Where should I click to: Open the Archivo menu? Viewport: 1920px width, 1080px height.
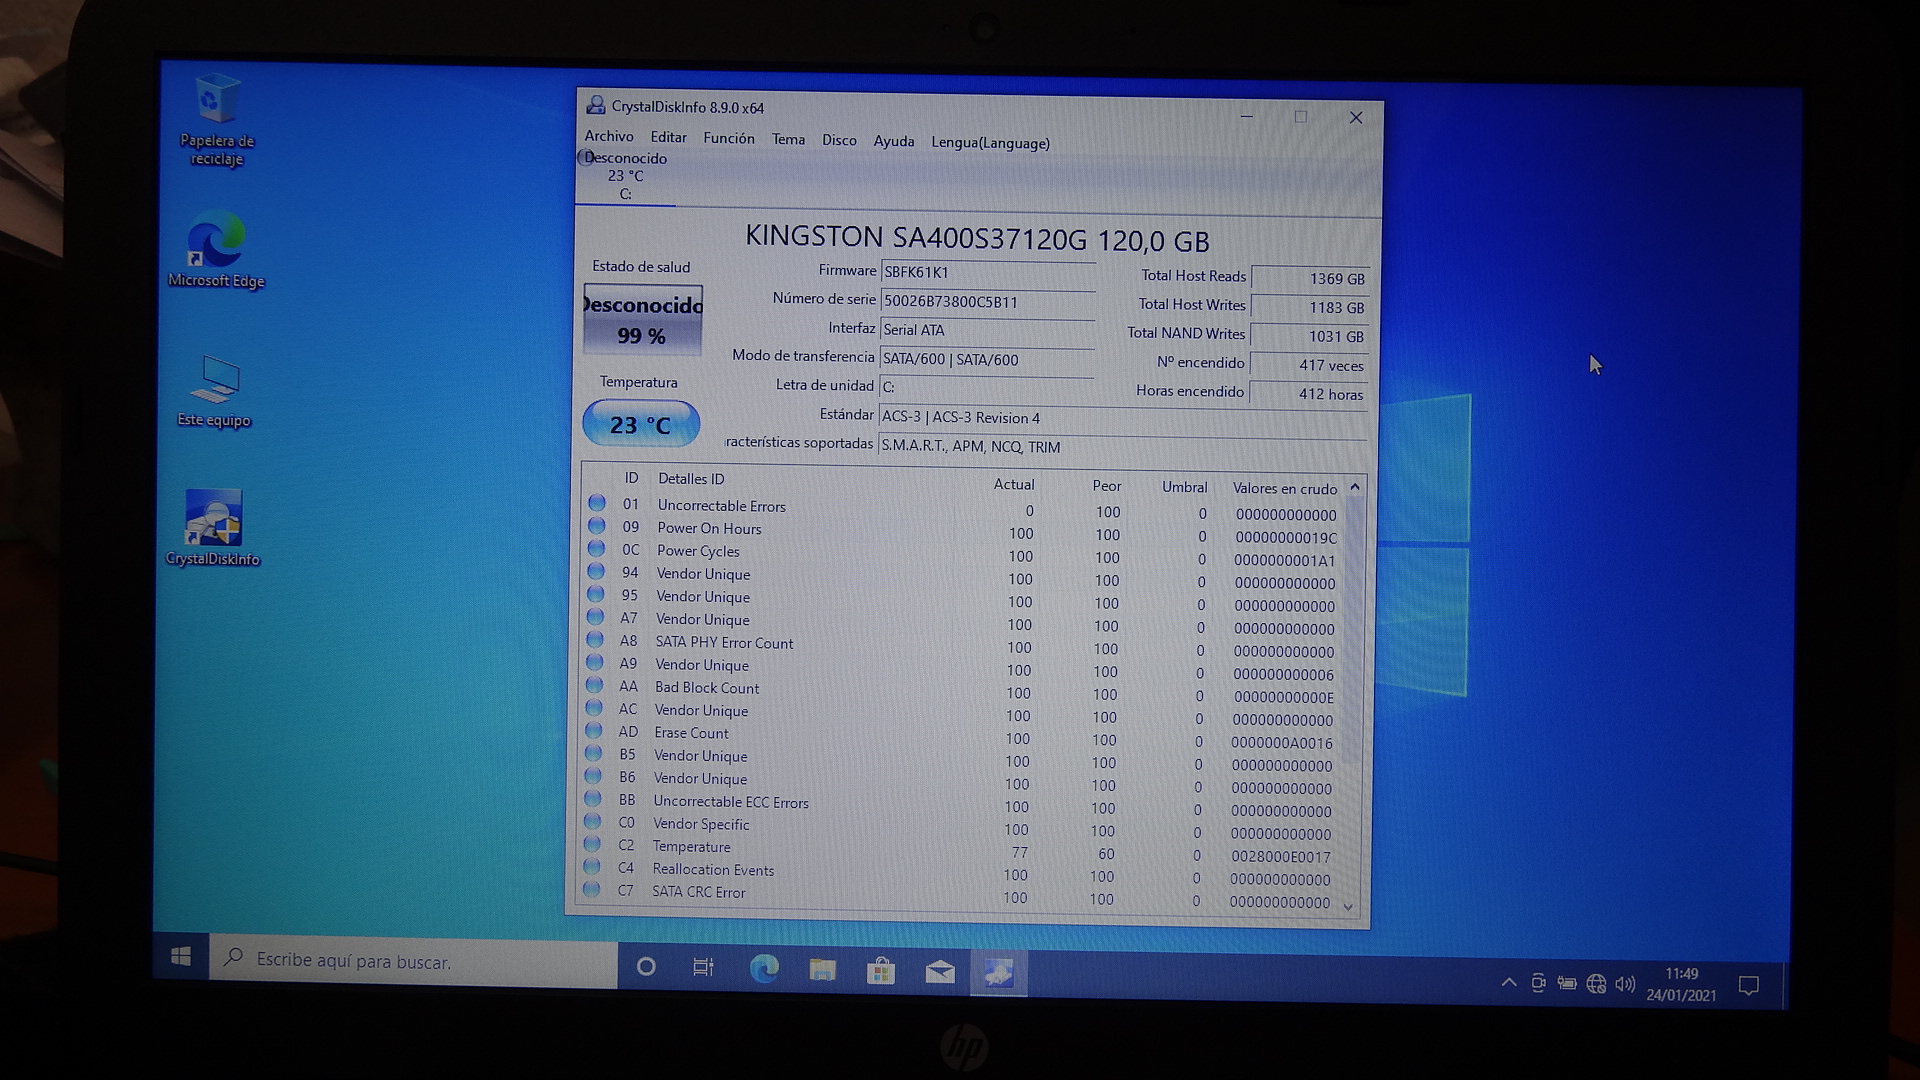tap(608, 137)
